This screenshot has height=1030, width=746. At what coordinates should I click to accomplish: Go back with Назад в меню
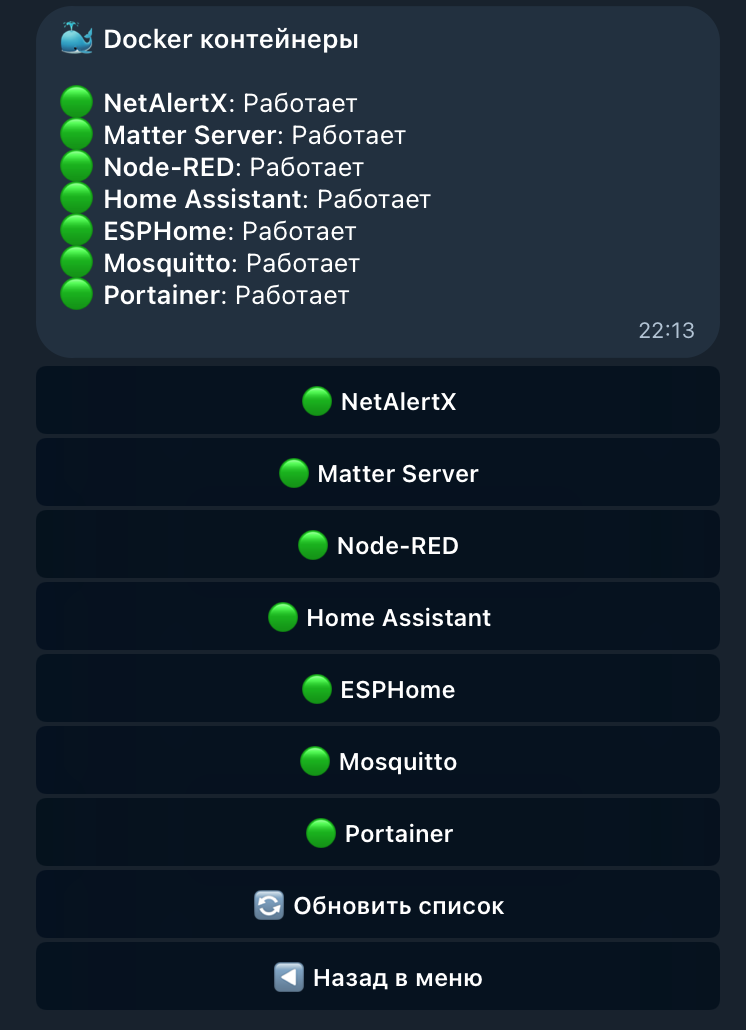[378, 976]
